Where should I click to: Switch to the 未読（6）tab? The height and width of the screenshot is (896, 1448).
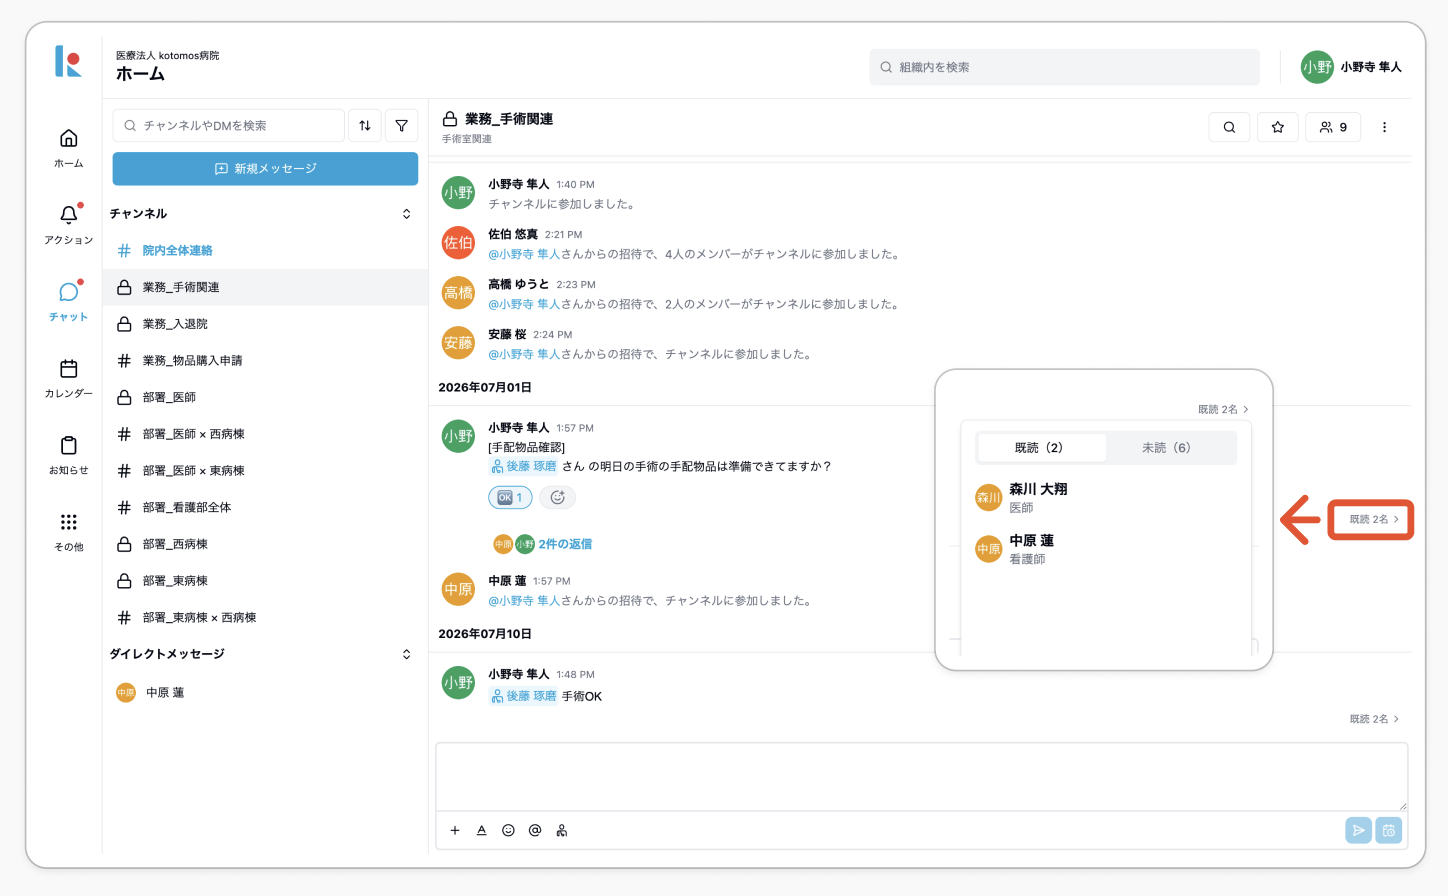(1167, 448)
